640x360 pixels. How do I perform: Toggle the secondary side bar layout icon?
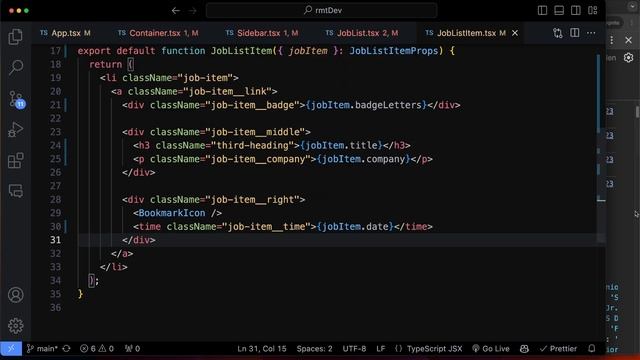(x=576, y=10)
